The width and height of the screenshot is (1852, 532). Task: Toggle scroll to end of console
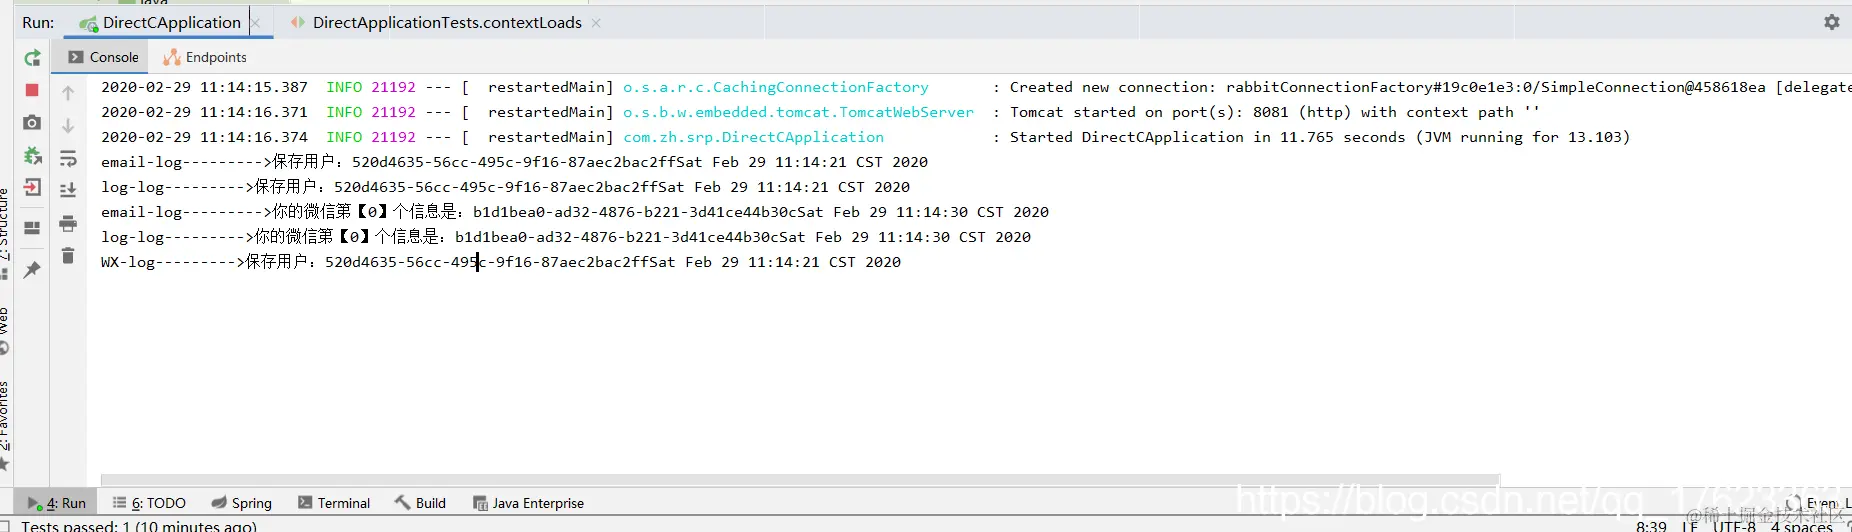click(x=68, y=190)
